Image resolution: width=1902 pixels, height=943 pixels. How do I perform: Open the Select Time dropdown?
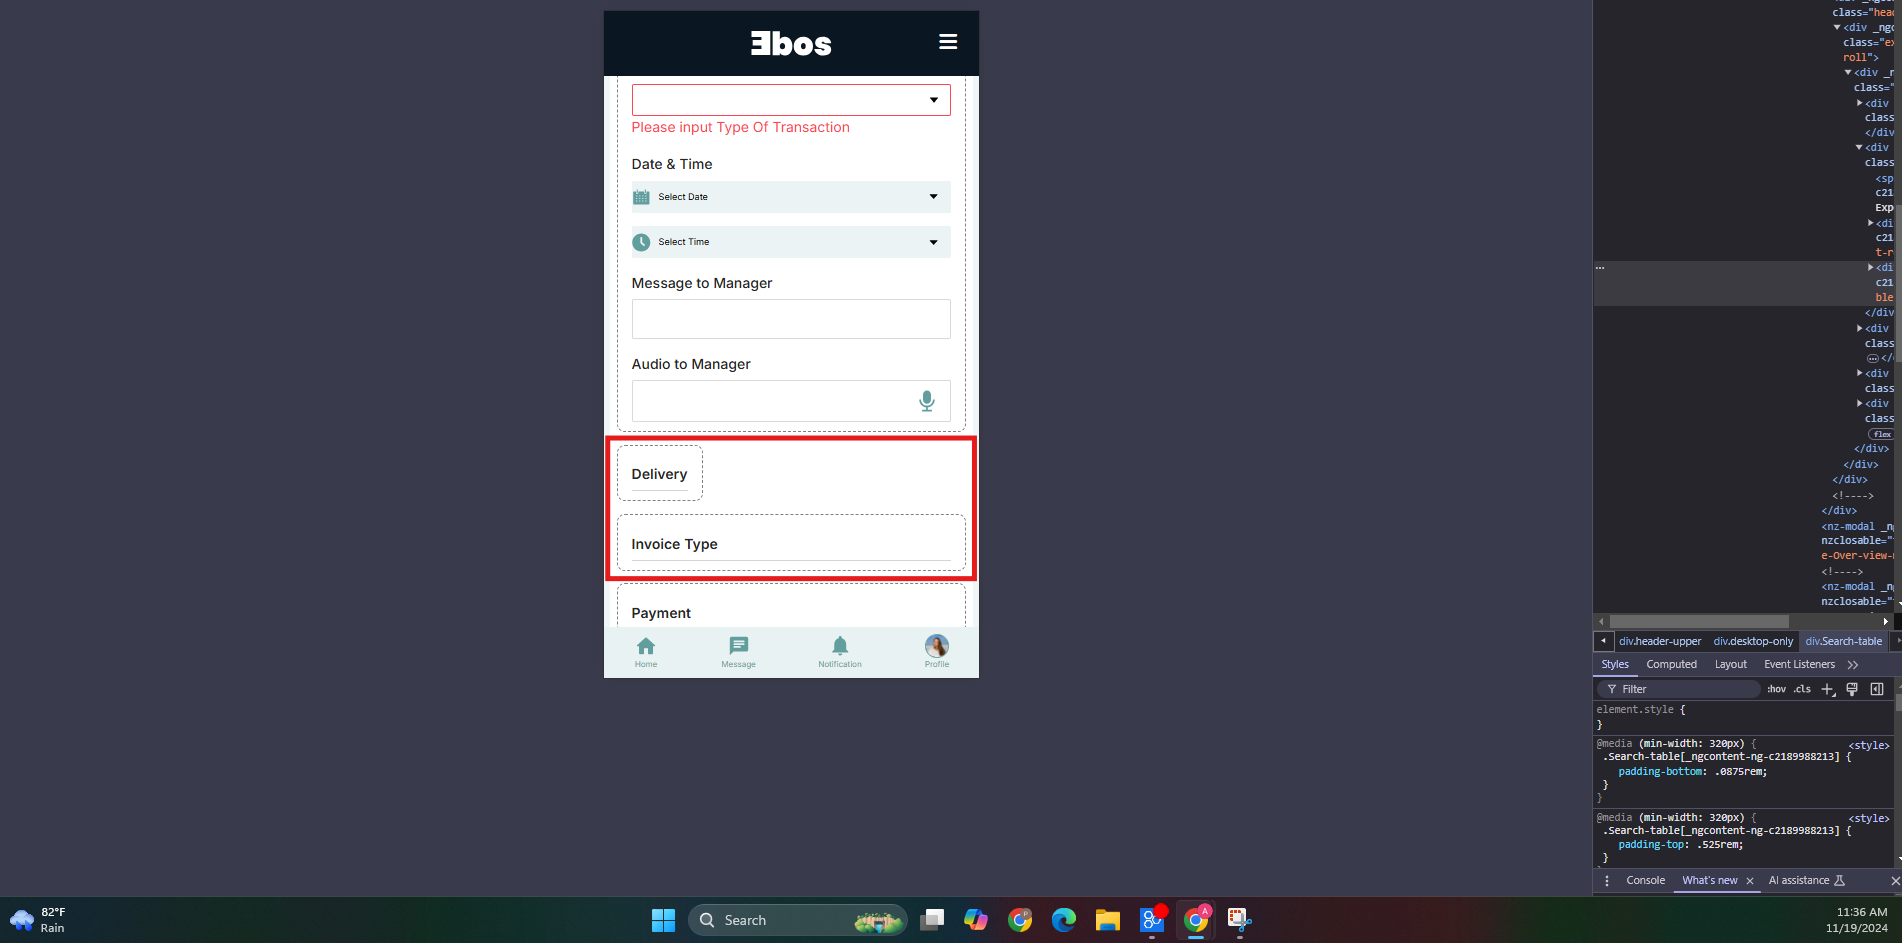(x=791, y=242)
